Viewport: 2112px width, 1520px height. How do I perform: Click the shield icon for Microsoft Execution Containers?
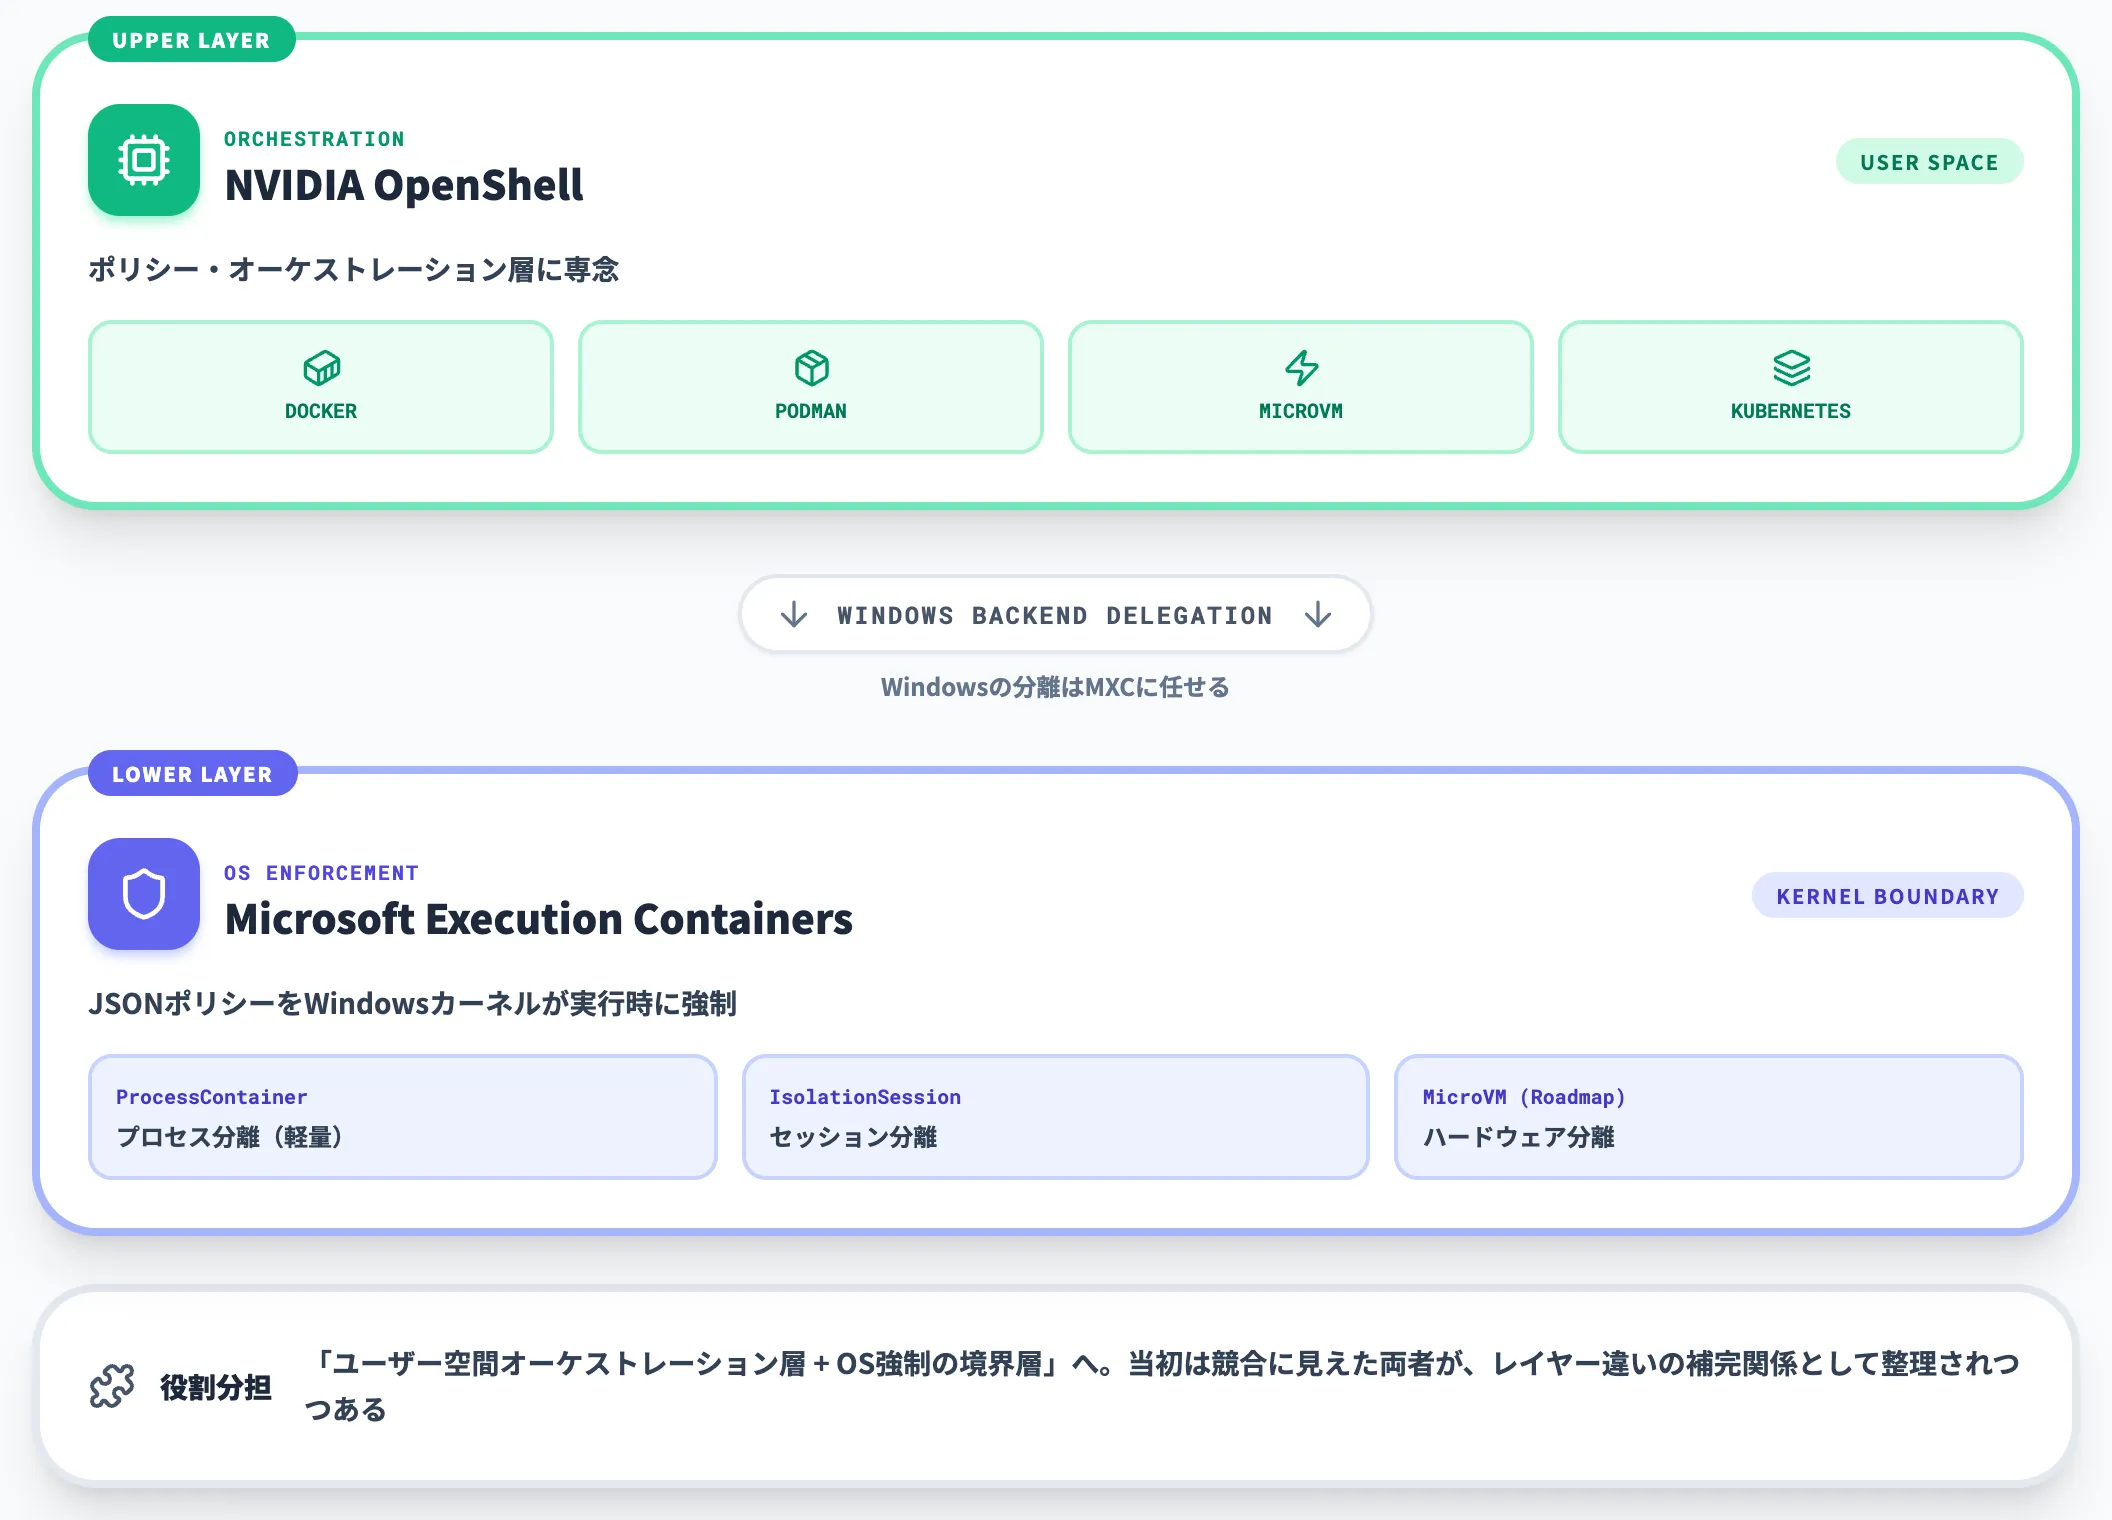144,894
